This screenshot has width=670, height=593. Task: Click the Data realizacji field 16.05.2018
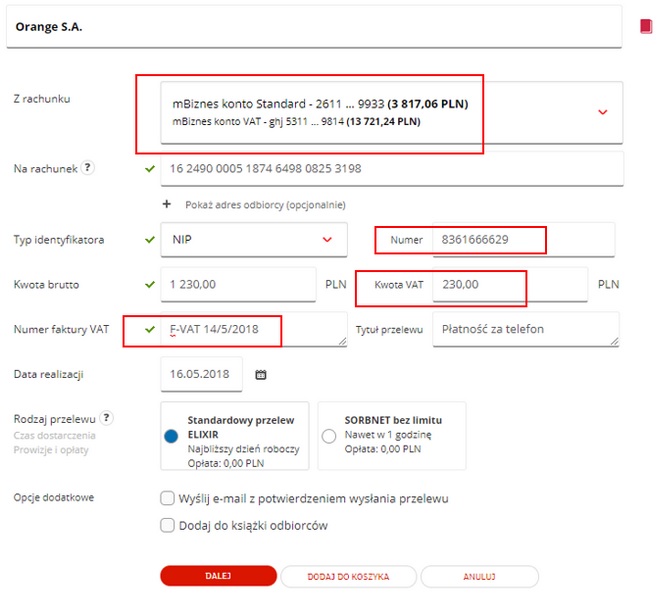click(201, 374)
